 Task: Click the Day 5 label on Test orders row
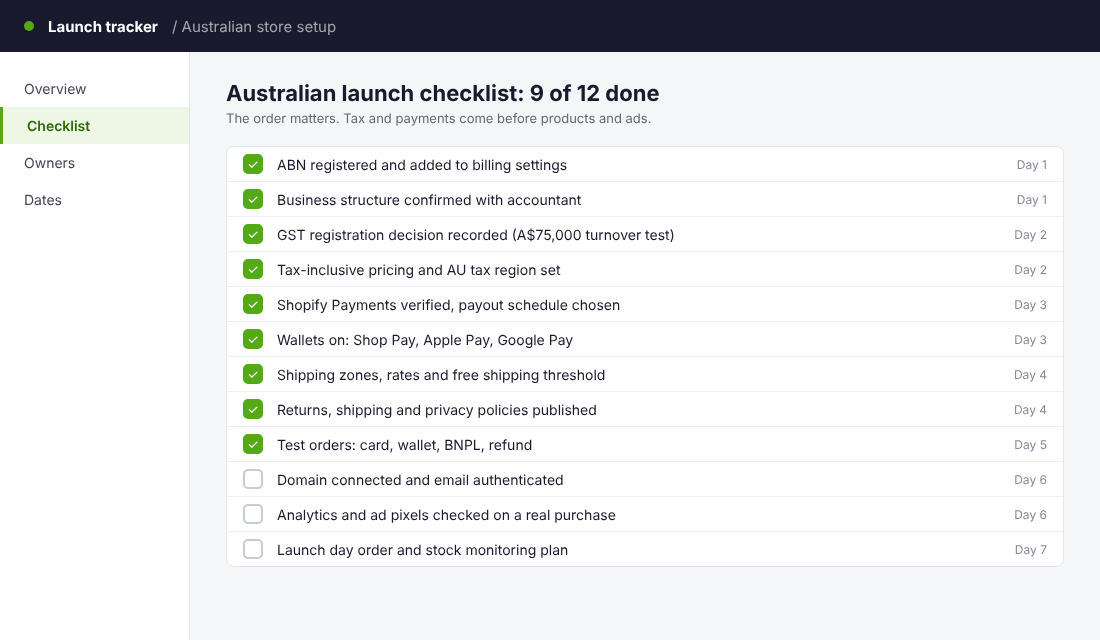coord(1030,445)
